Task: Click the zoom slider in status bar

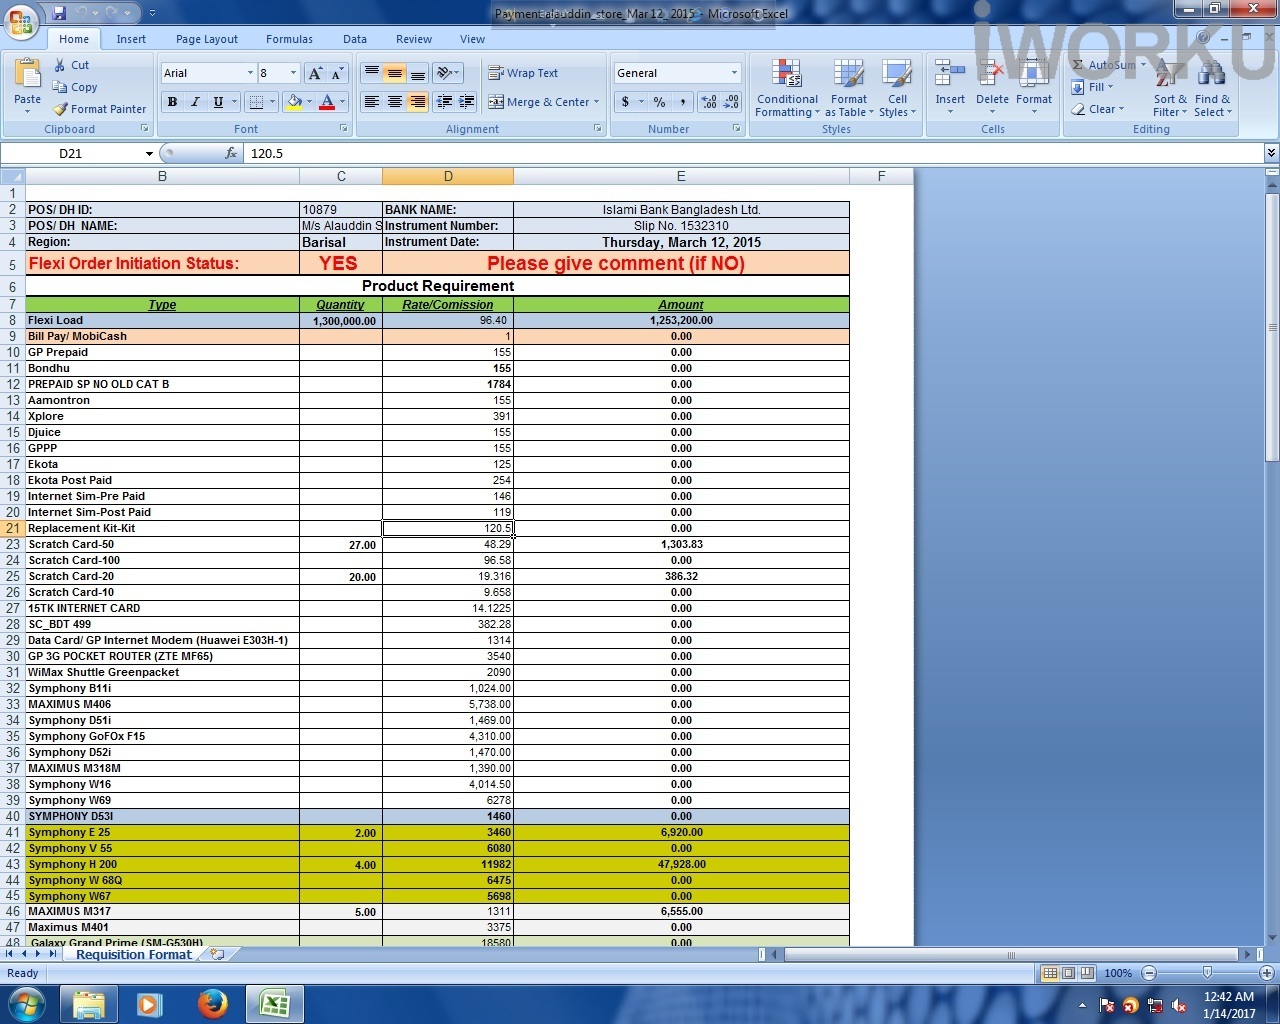Action: (x=1207, y=973)
